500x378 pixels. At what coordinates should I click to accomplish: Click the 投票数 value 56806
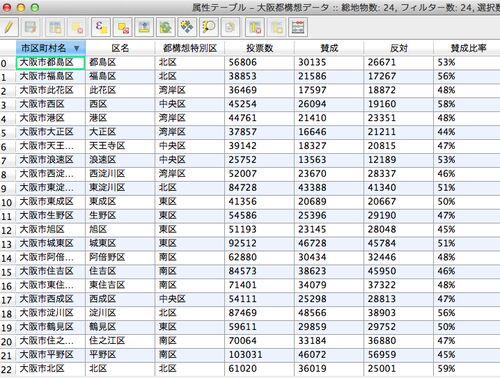[x=260, y=63]
